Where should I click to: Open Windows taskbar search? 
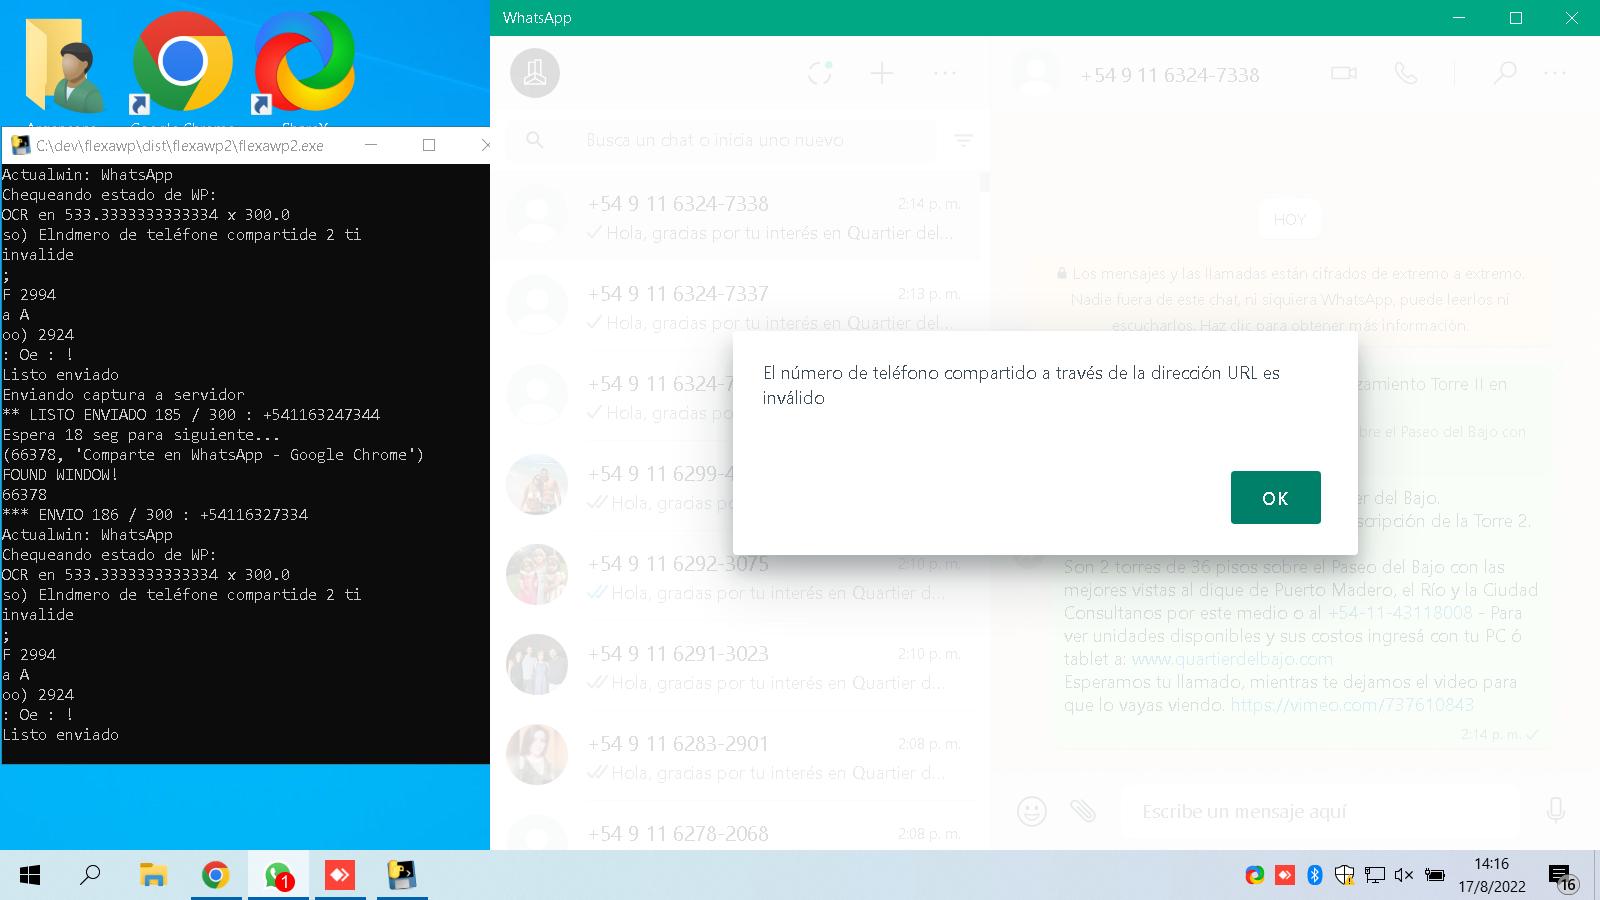90,876
